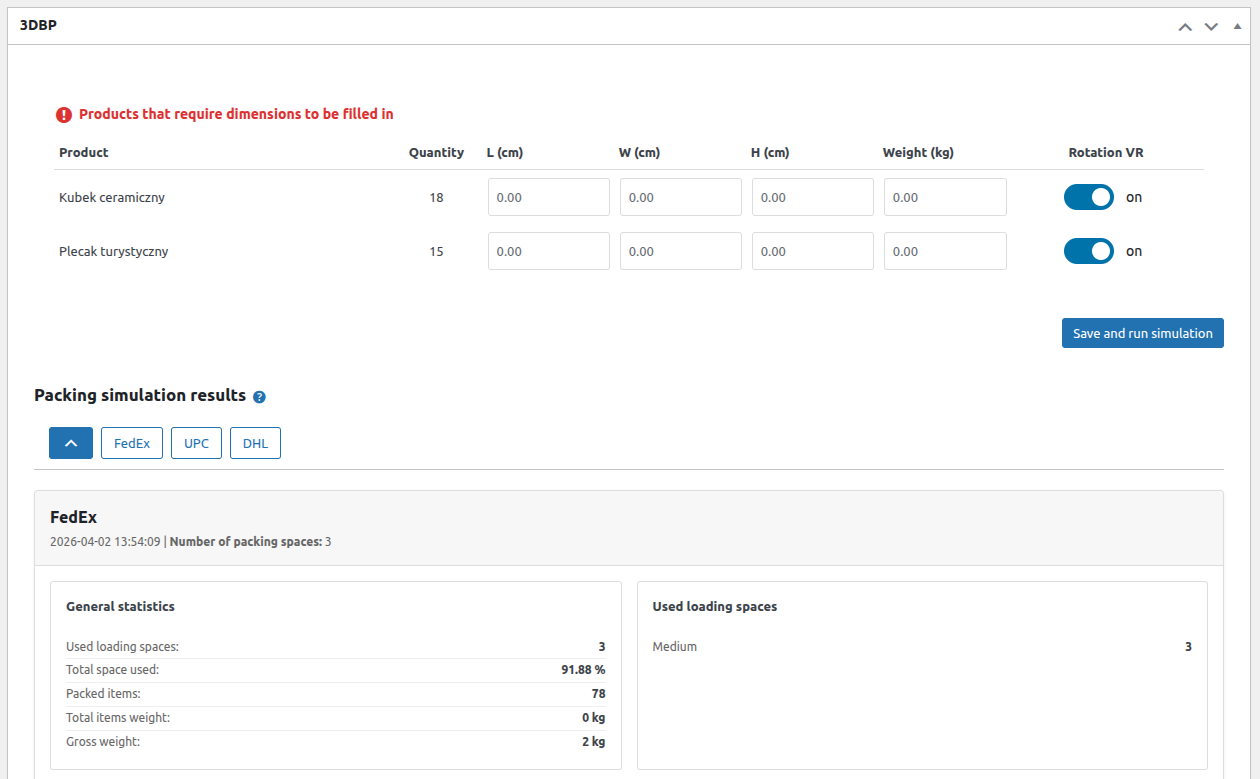1260x779 pixels.
Task: Click the Weight field for Plecak turystyczny
Action: (944, 251)
